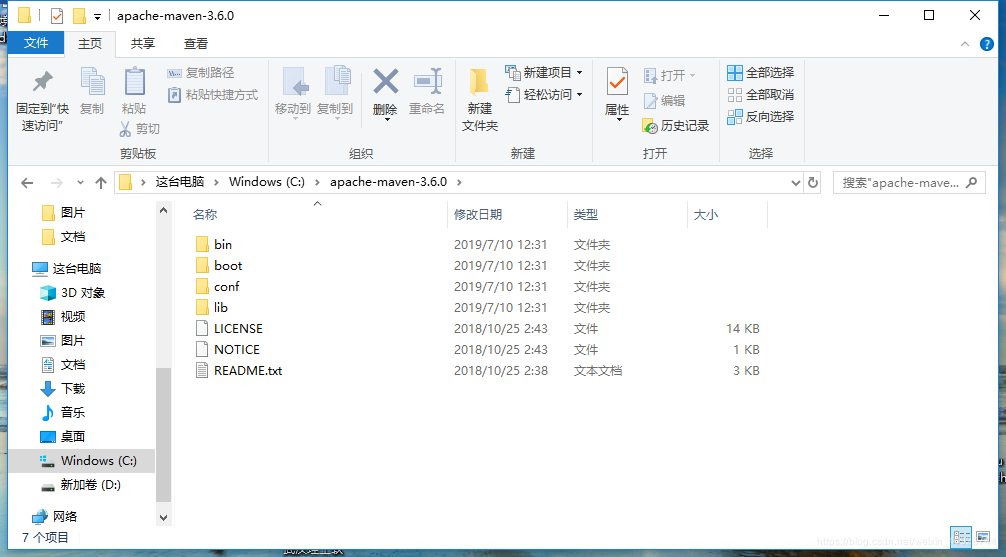Click apache-maven-3.6.0 breadcrumb in address bar
Screen dimensions: 1006x557
click(388, 182)
